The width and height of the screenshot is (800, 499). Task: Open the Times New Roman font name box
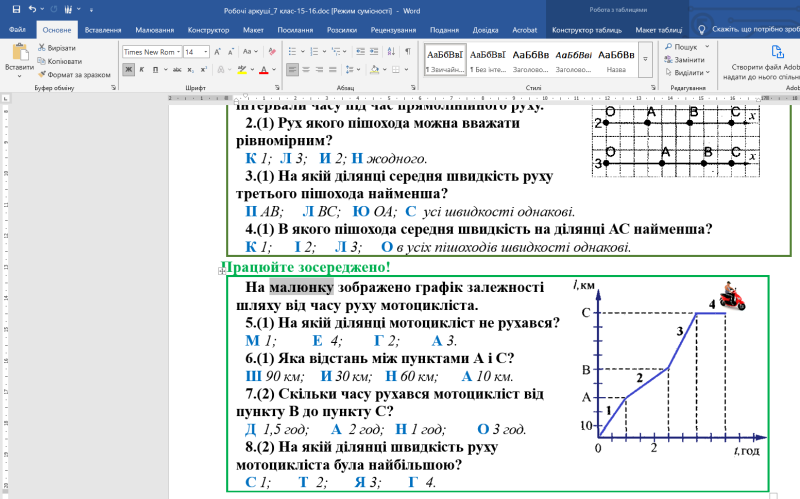coord(152,52)
